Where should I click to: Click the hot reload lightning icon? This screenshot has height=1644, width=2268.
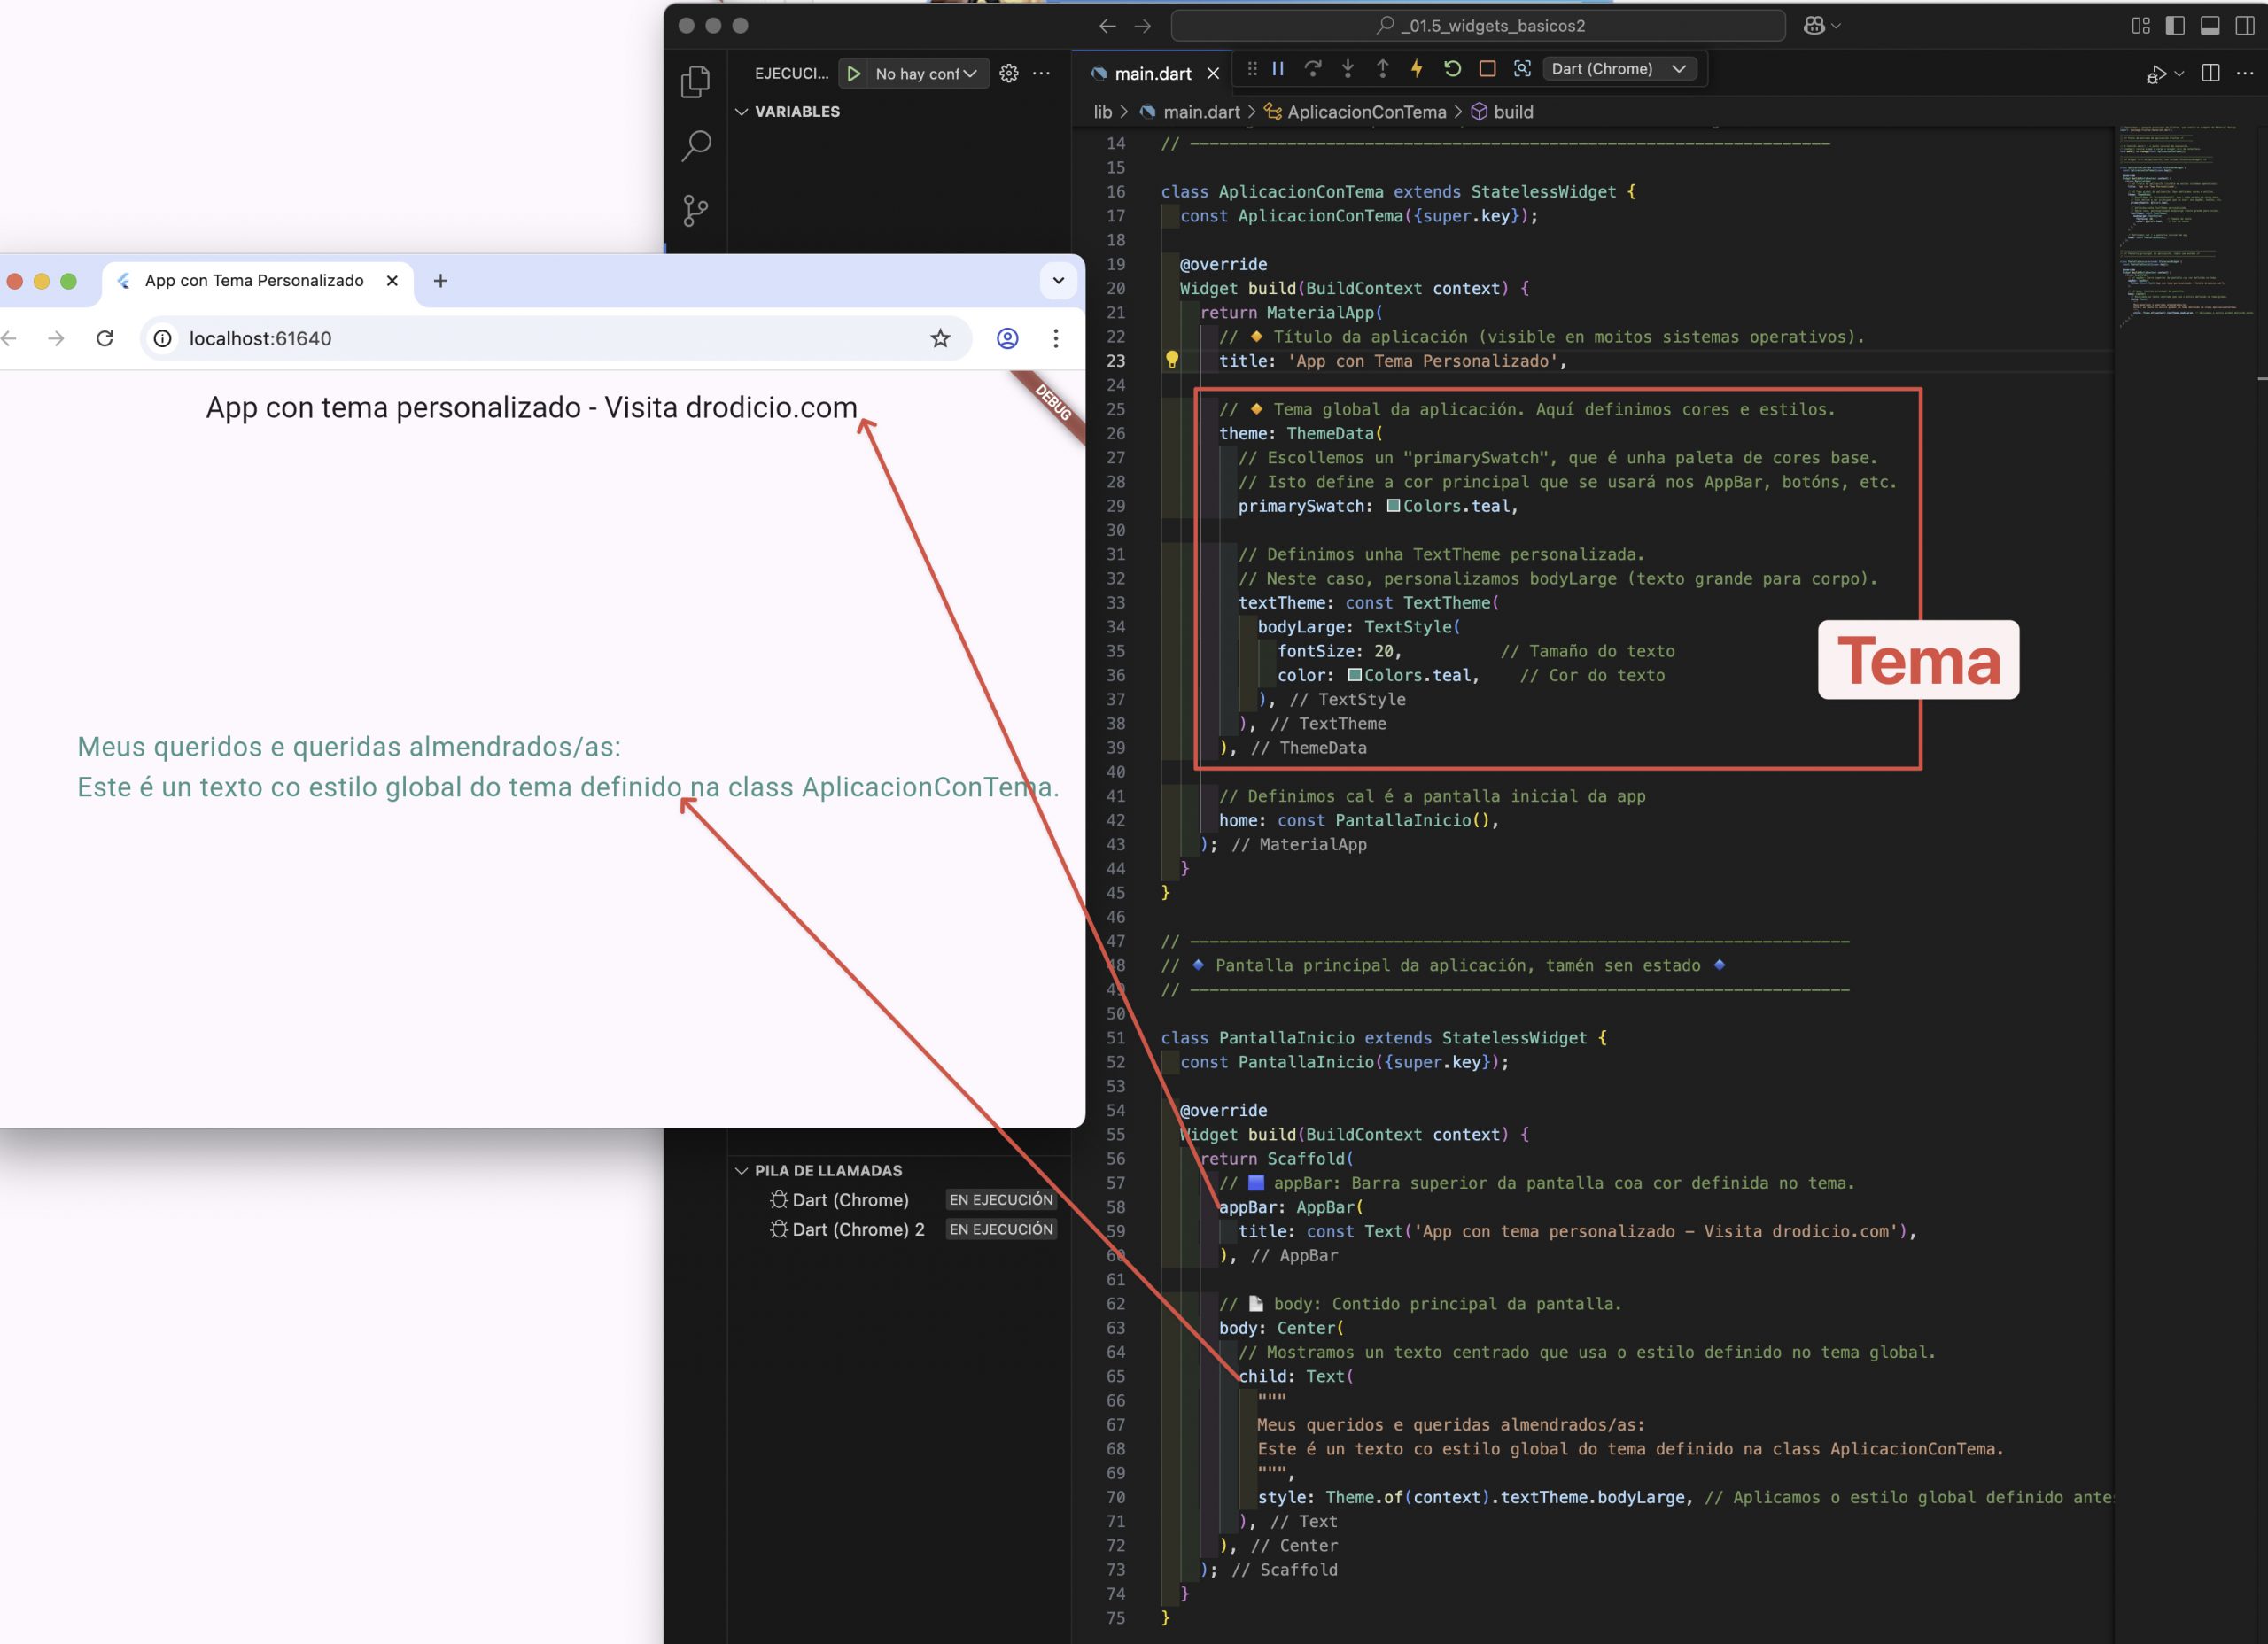pos(1417,69)
